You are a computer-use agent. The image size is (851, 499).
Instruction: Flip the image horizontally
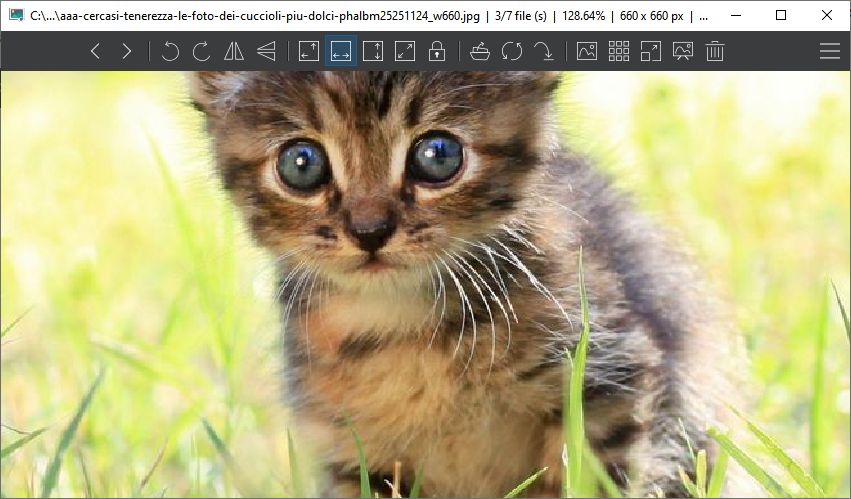(x=234, y=52)
